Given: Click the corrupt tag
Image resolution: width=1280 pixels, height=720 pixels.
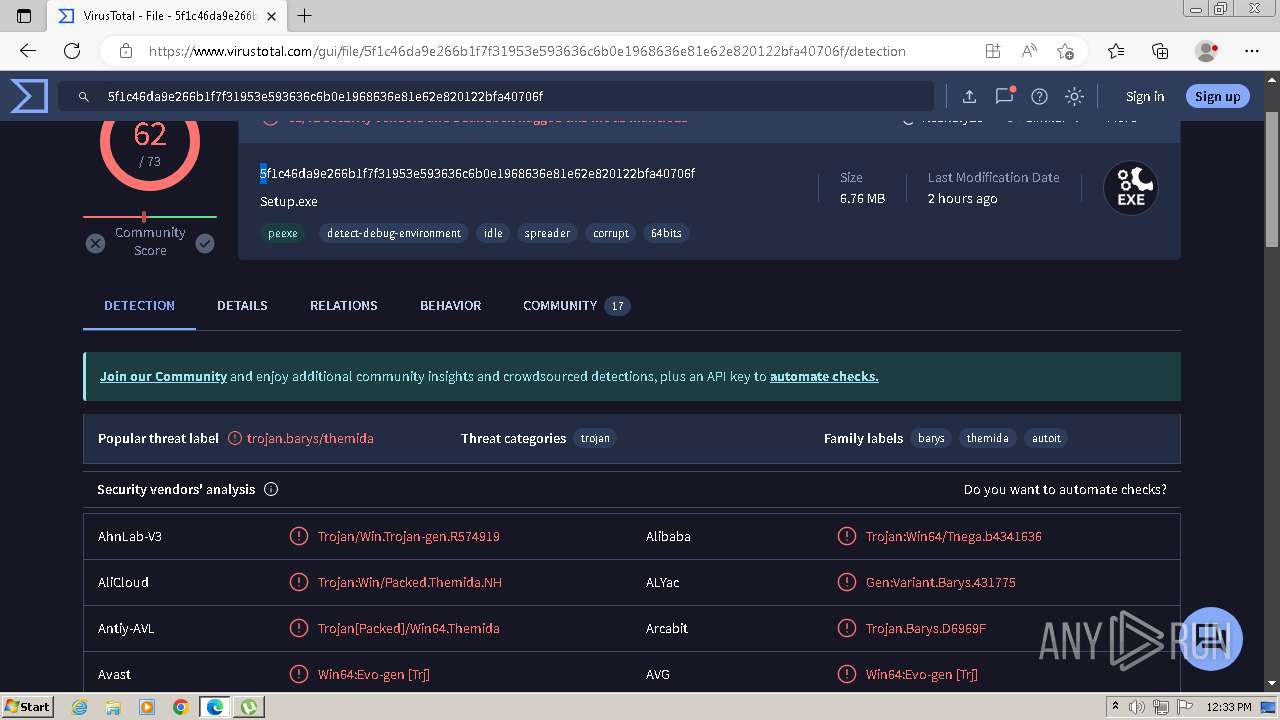Looking at the screenshot, I should pyautogui.click(x=611, y=233).
